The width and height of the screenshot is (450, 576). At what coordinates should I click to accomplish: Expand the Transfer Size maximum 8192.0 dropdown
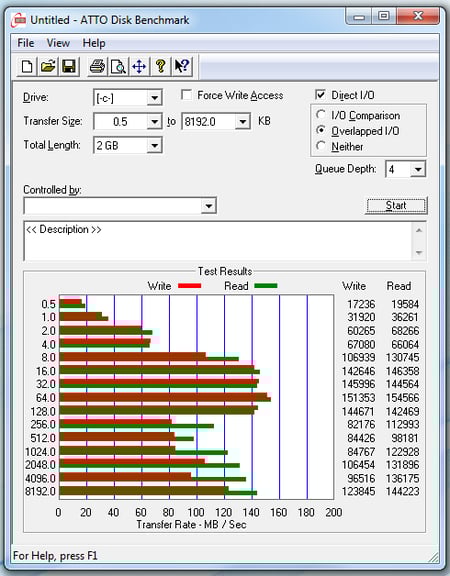(x=243, y=122)
